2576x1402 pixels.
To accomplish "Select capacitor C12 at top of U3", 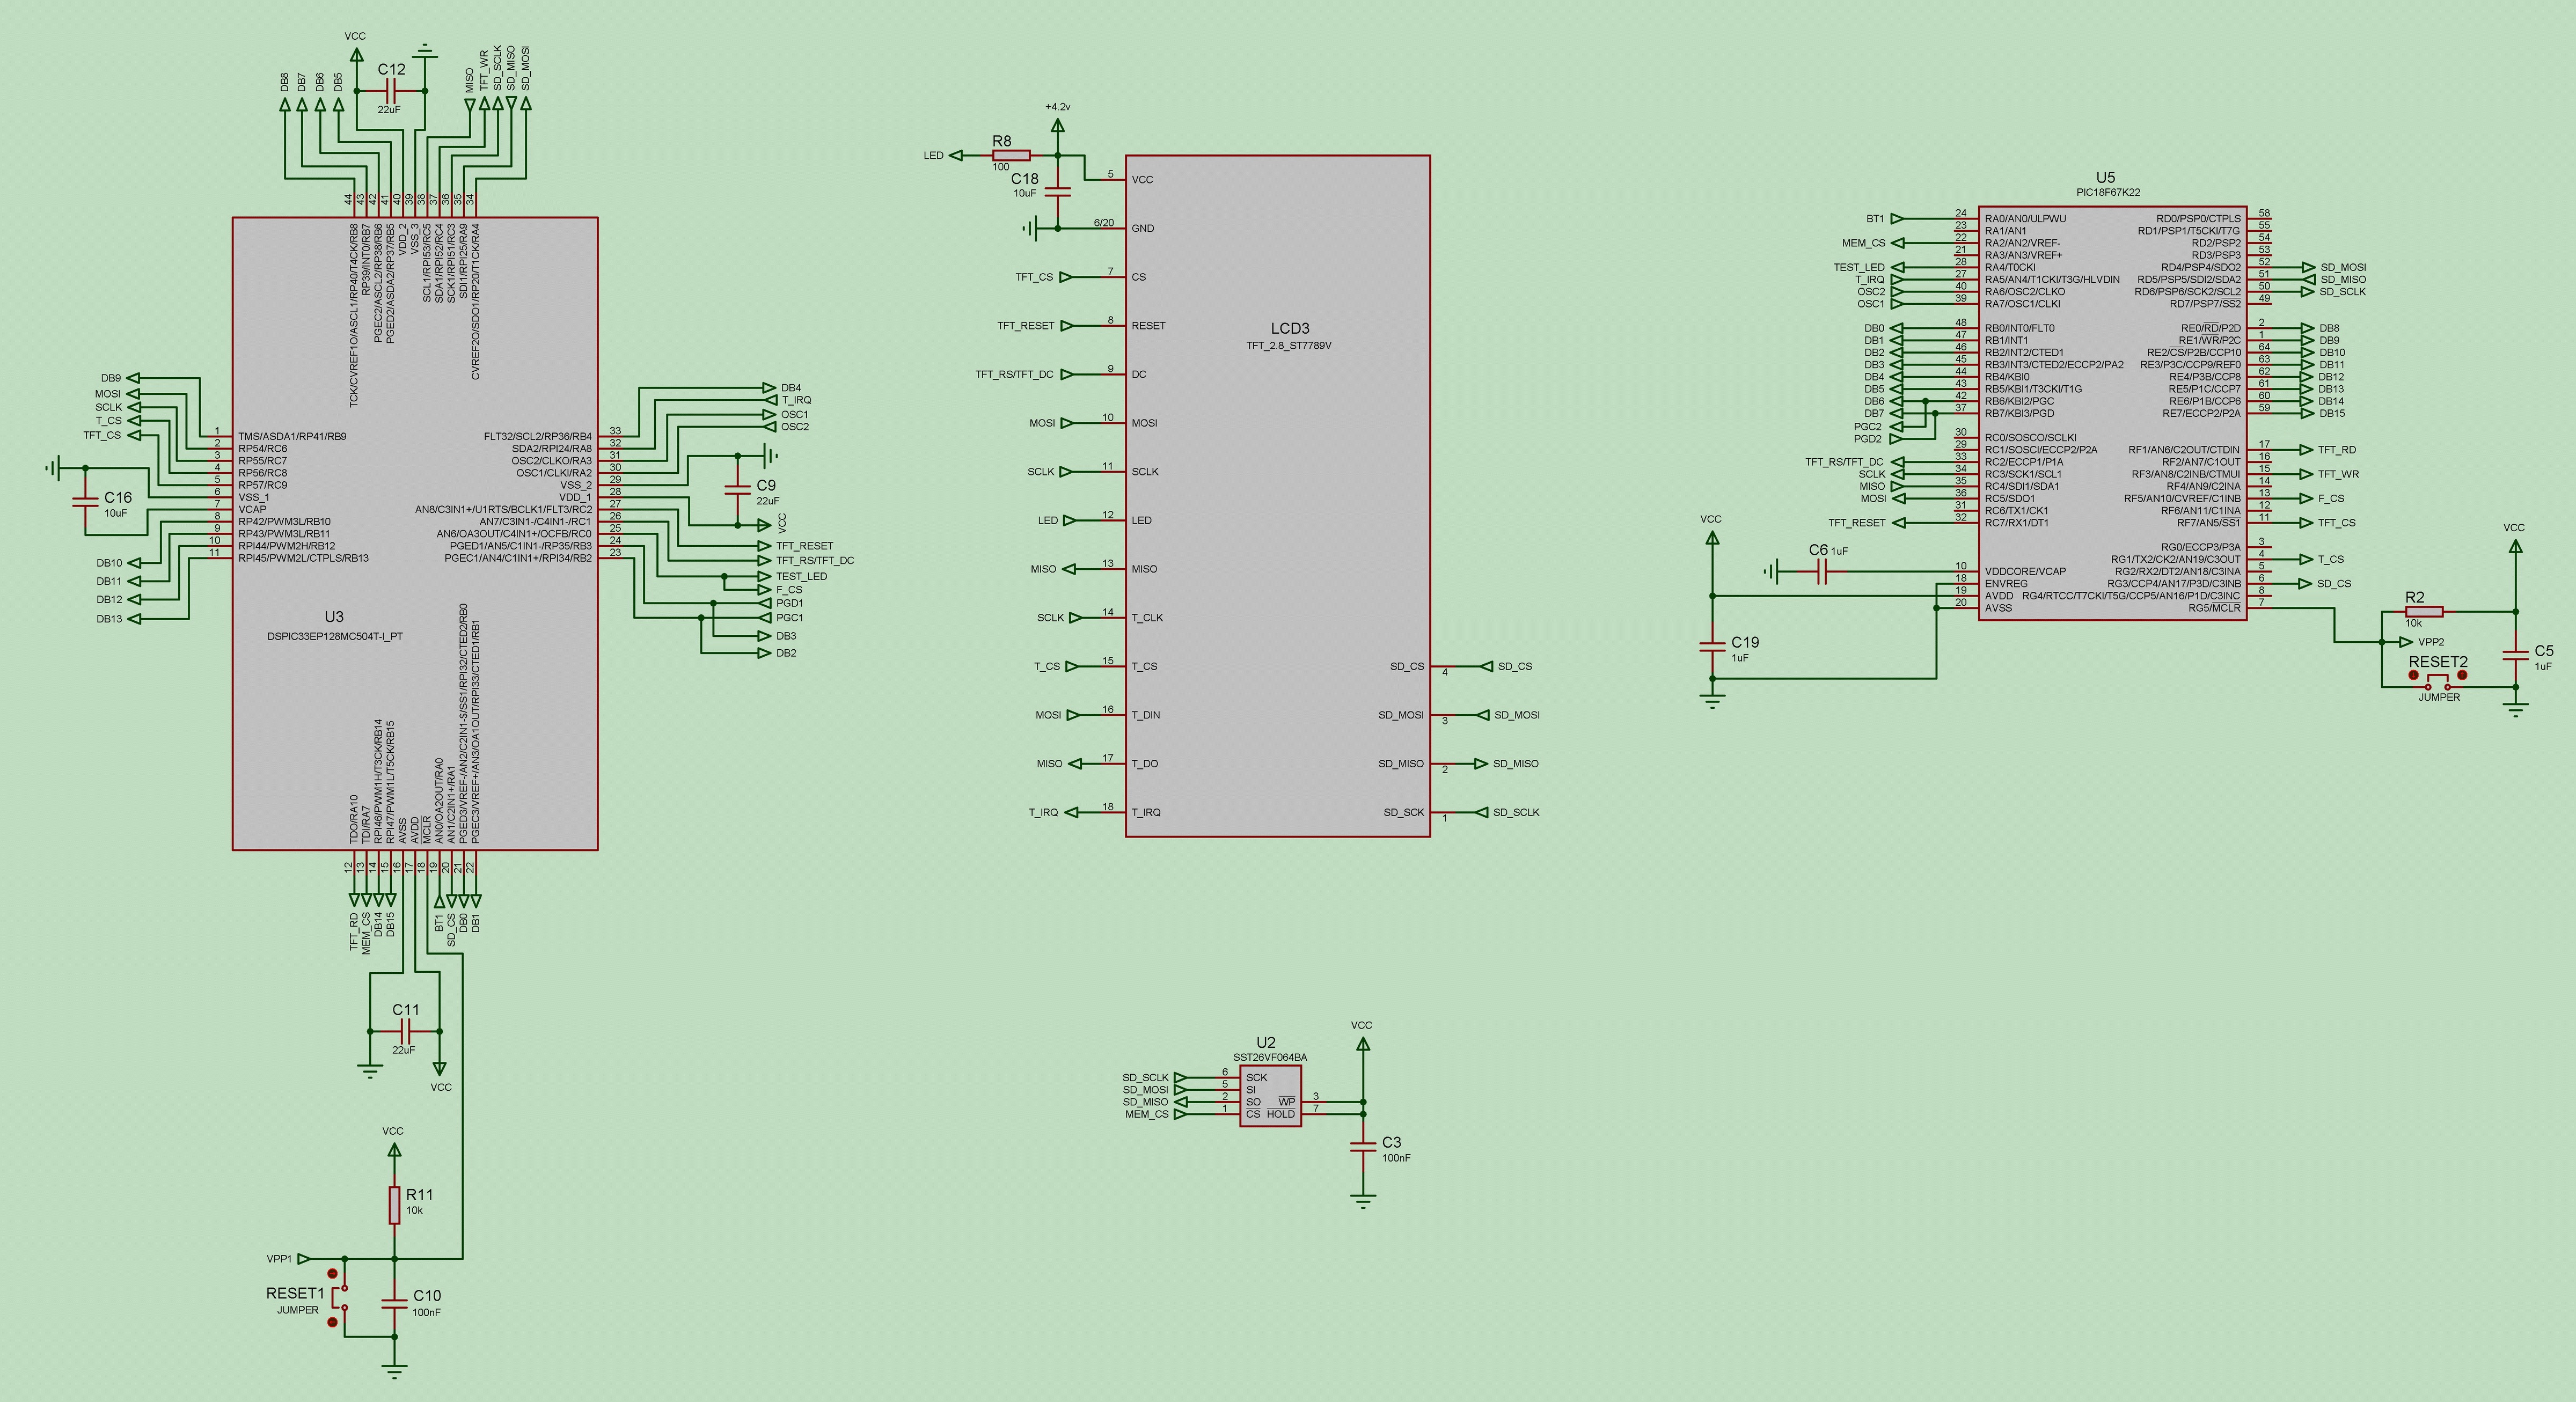I will 390,91.
